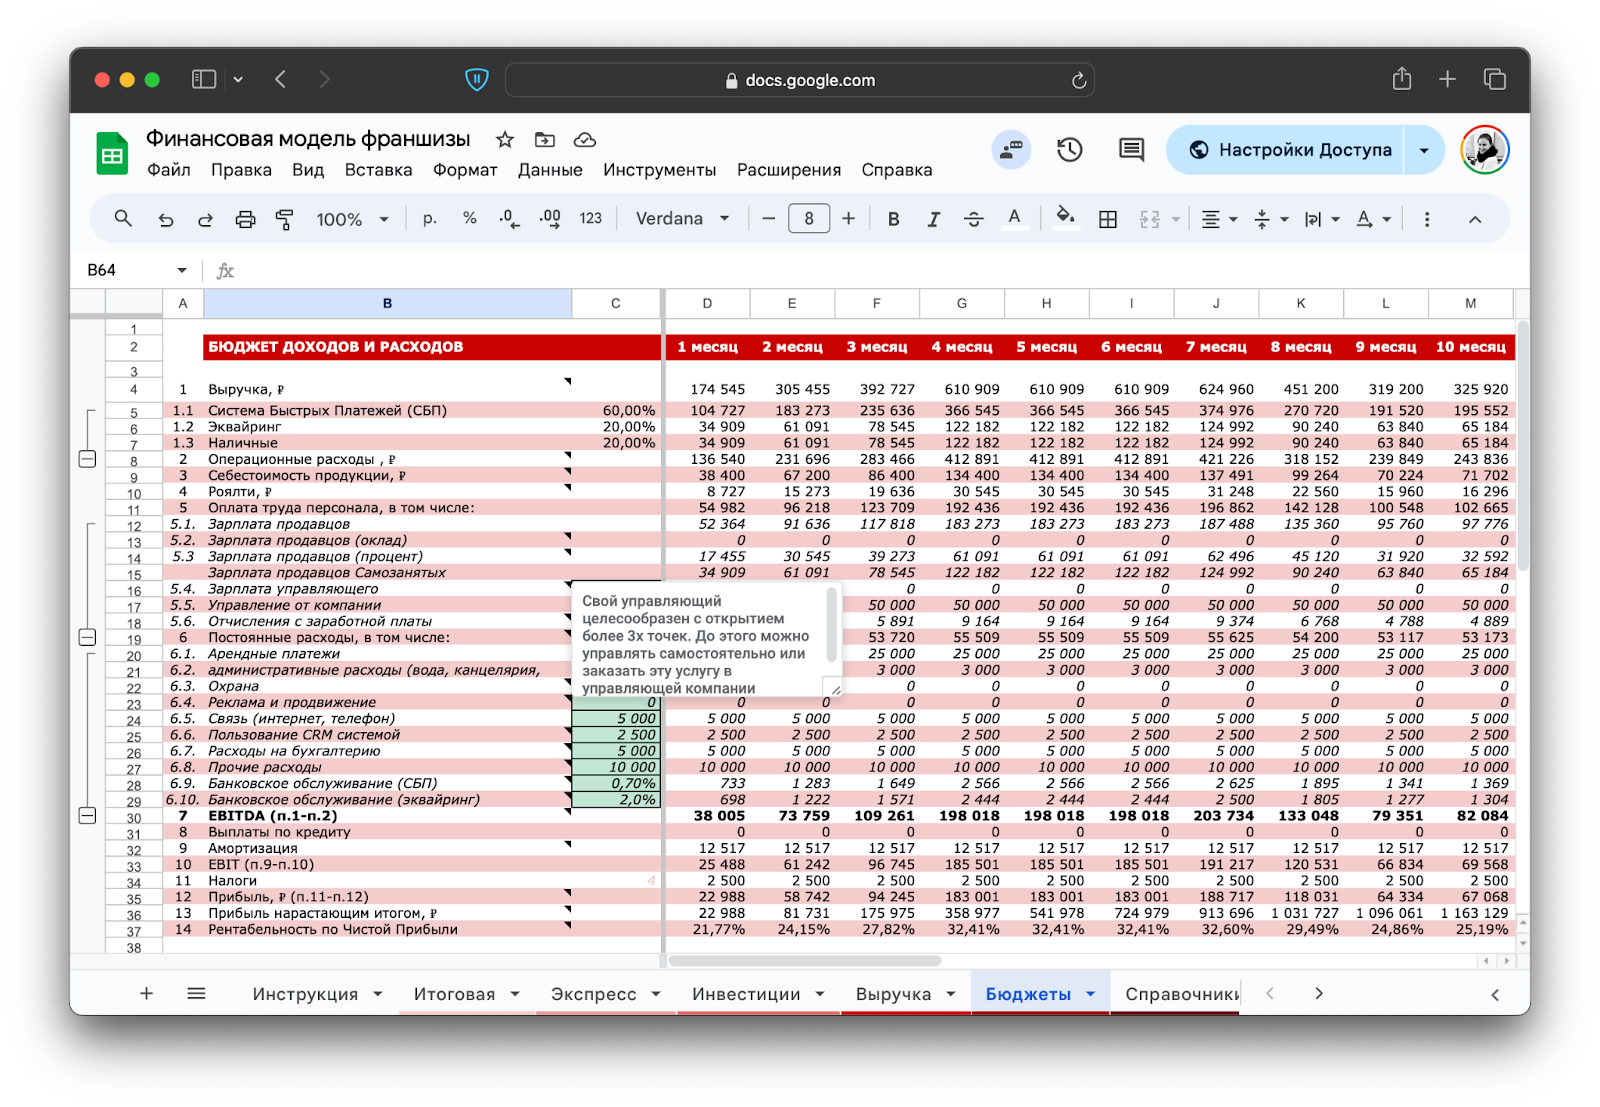Switch to the Инвестиции sheet tab
The image size is (1600, 1107).
746,993
